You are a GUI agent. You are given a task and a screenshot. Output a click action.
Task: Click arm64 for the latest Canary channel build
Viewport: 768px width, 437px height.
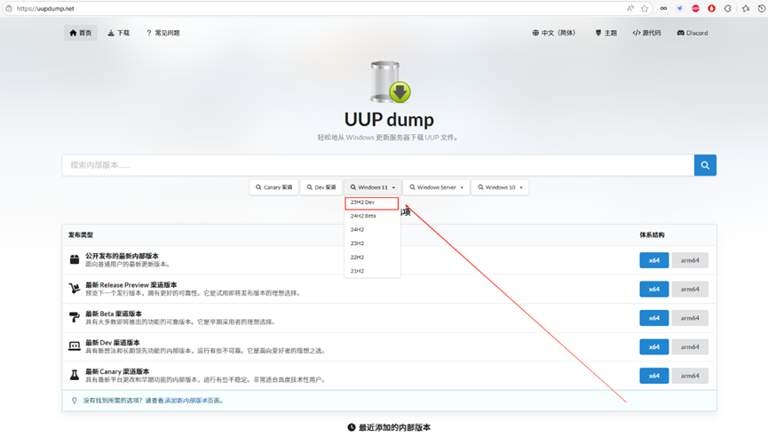click(x=690, y=376)
